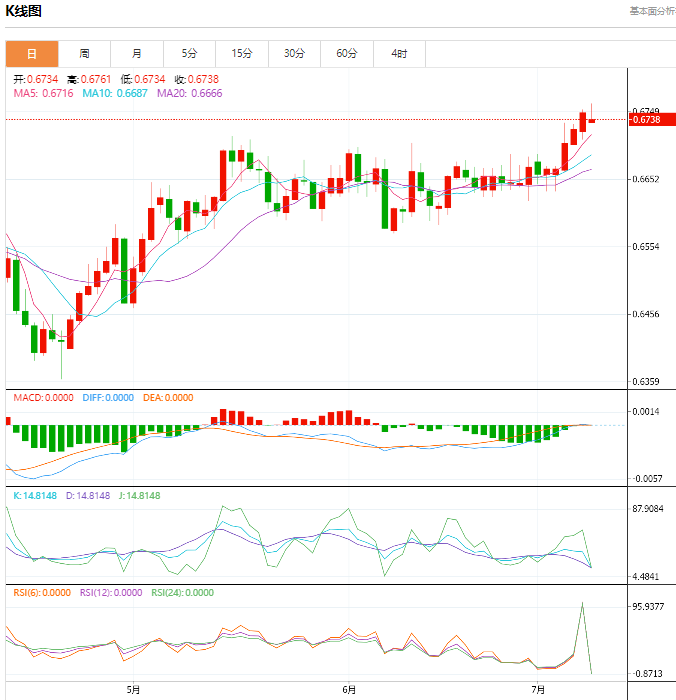The height and width of the screenshot is (700, 676).
Task: Click the MACD indicator label
Action: 43,398
